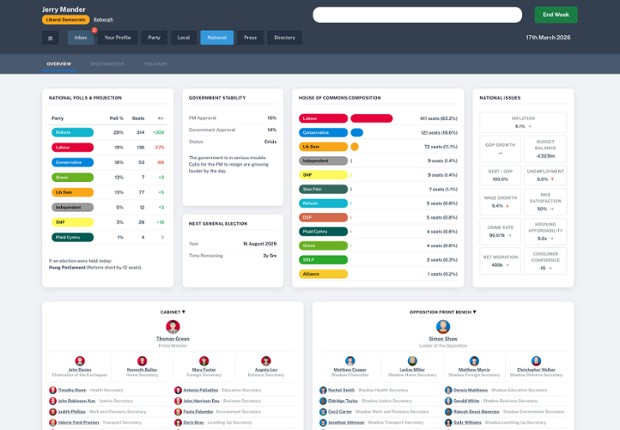Click the Reform party colour badge in polls
This screenshot has height=430, width=620.
[72, 132]
